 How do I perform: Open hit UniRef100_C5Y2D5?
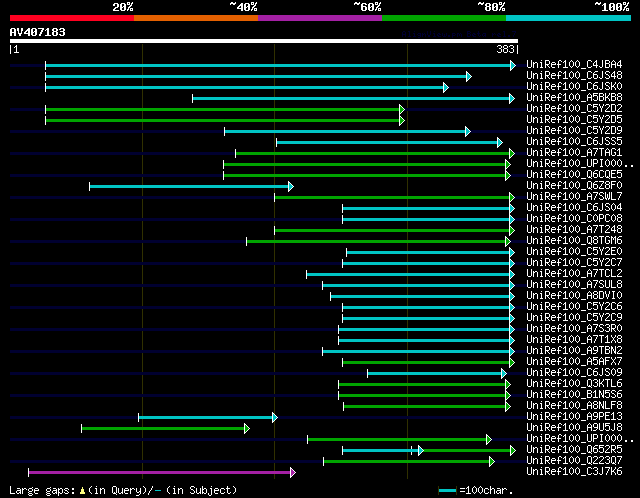(x=574, y=120)
